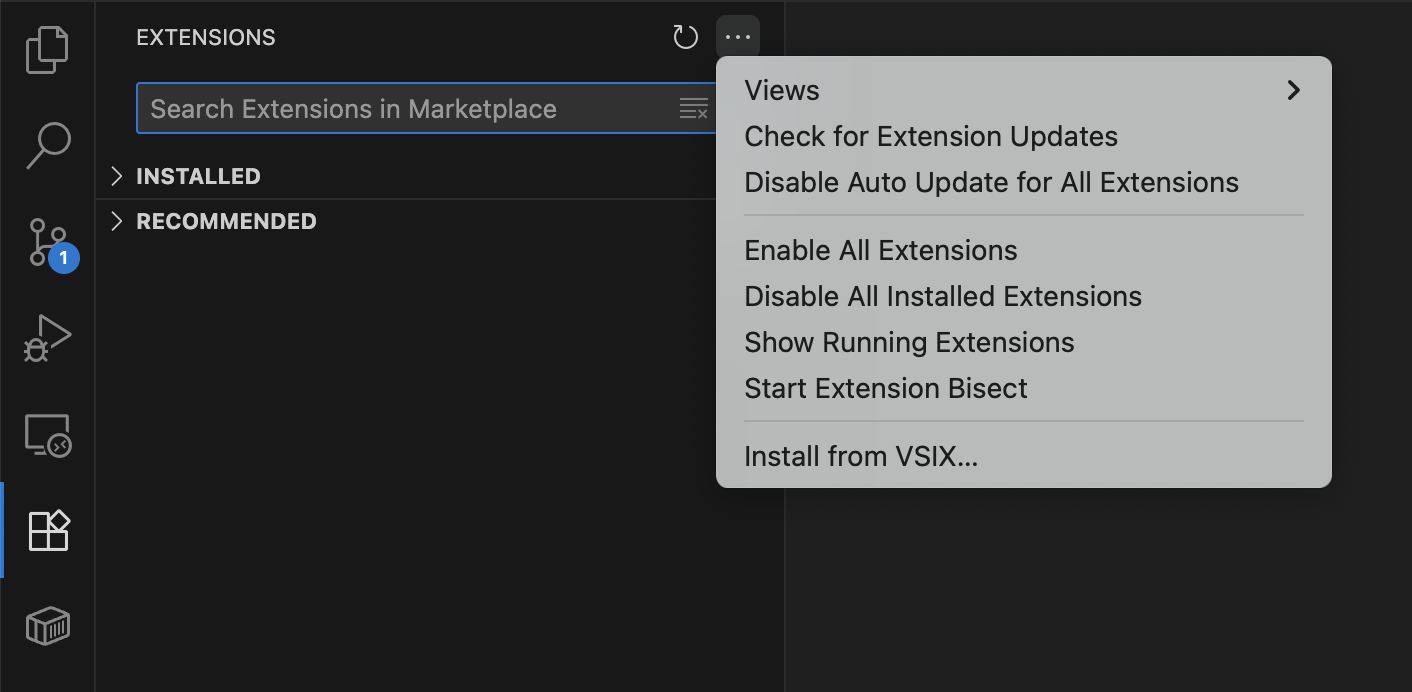
Task: Click the Search Extensions in Marketplace field
Action: click(400, 109)
